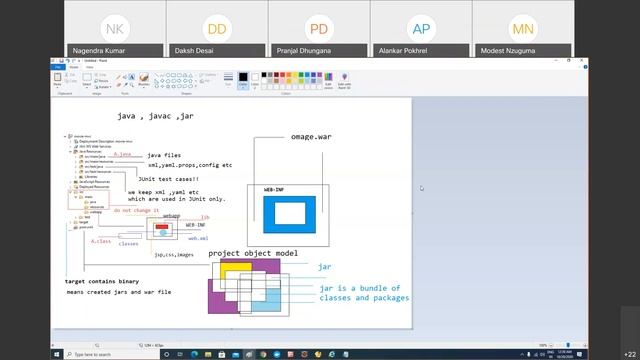This screenshot has height=360, width=640.
Task: Click Daksh Desai participant tile
Action: pyautogui.click(x=217, y=29)
